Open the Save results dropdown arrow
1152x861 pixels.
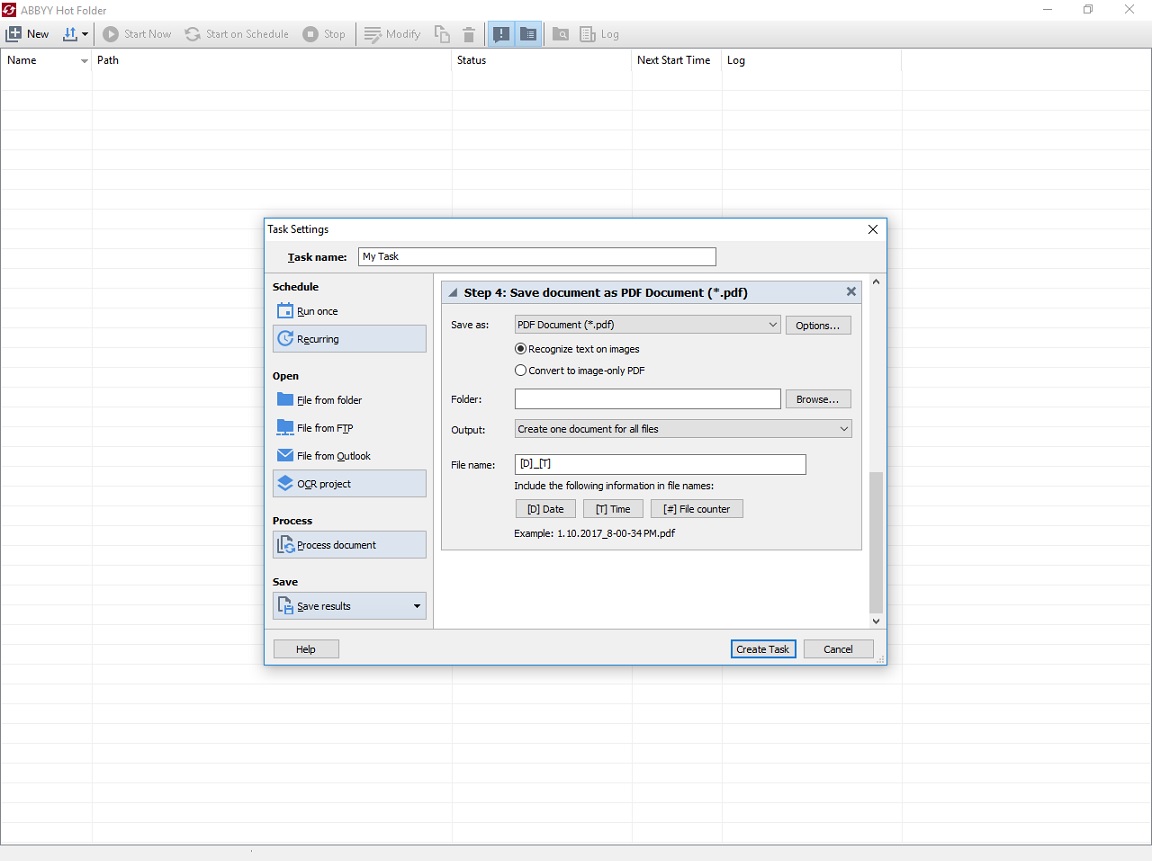click(x=417, y=606)
